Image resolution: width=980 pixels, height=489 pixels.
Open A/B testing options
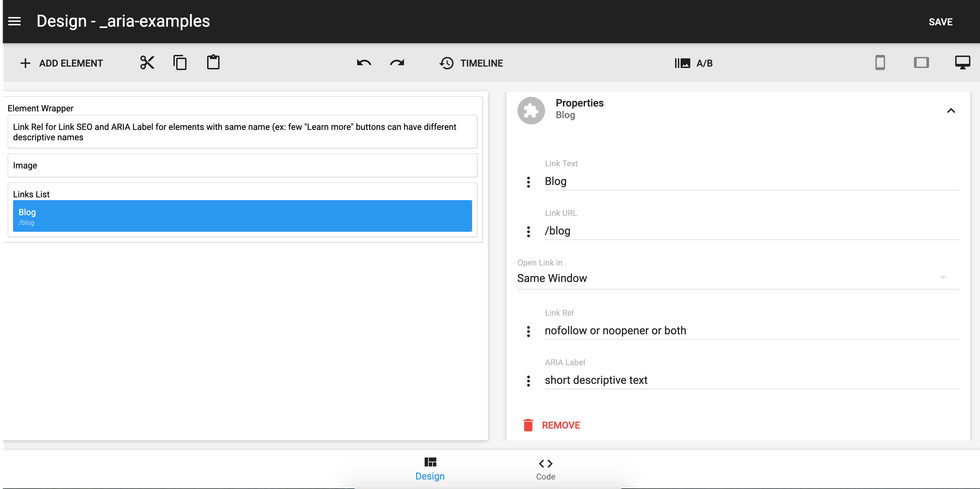tap(694, 63)
